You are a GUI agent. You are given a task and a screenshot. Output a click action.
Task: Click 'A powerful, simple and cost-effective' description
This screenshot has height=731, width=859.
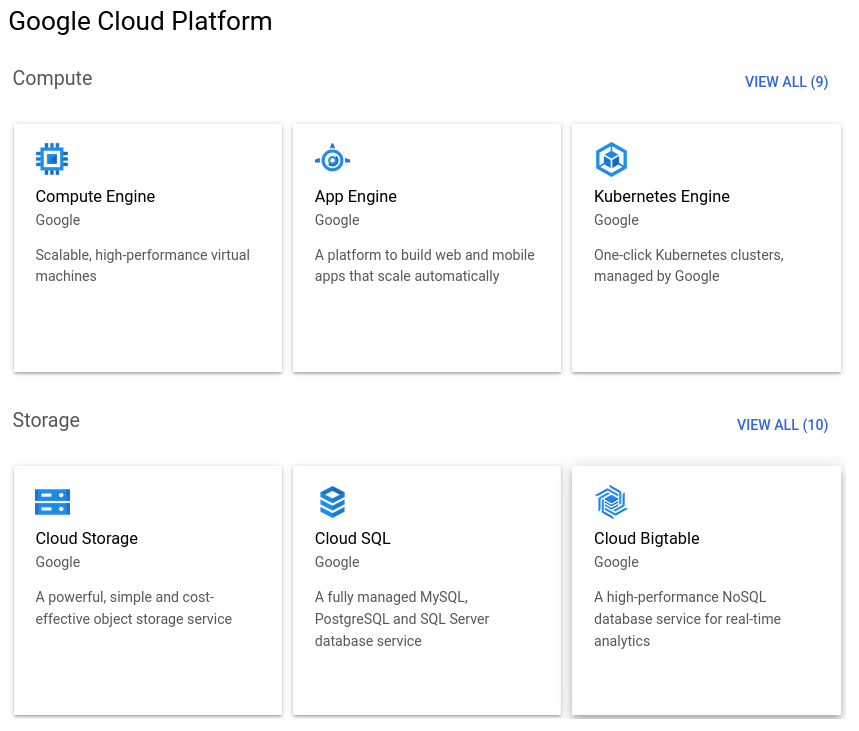[134, 608]
